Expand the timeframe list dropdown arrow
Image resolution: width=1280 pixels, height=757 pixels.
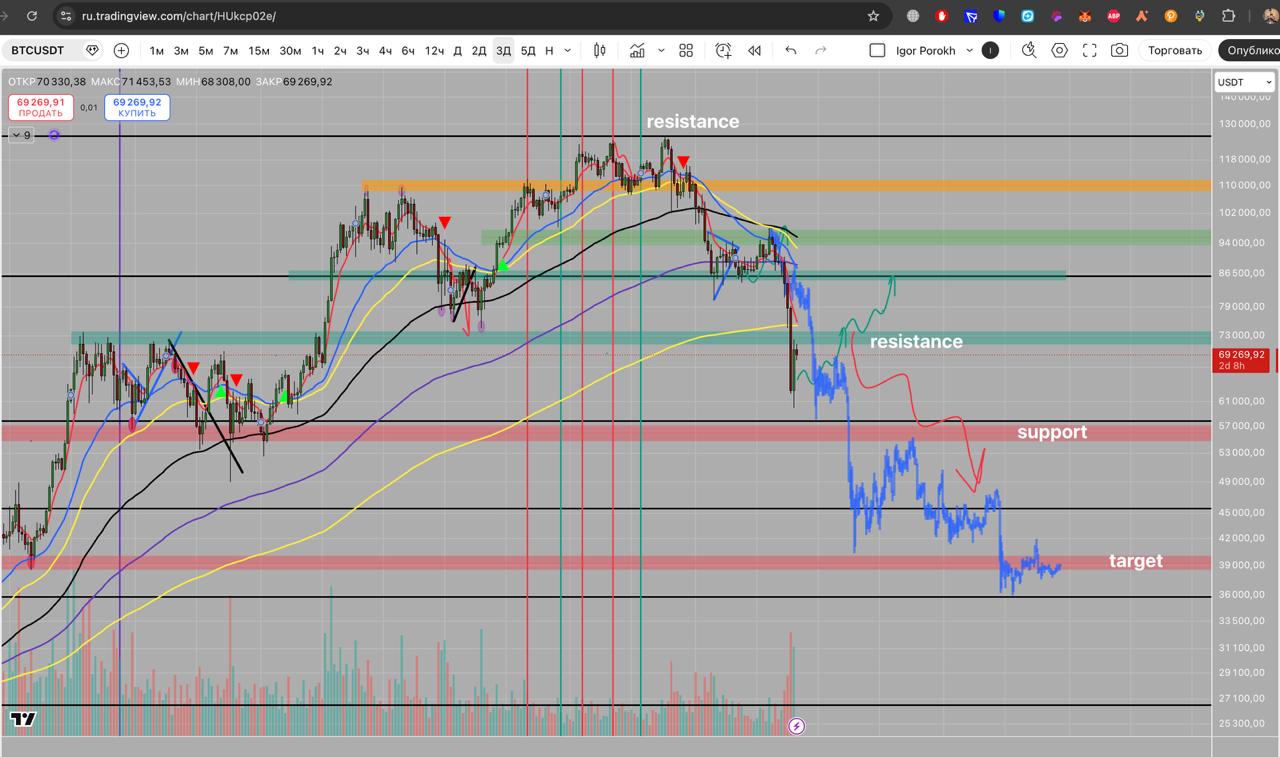568,51
